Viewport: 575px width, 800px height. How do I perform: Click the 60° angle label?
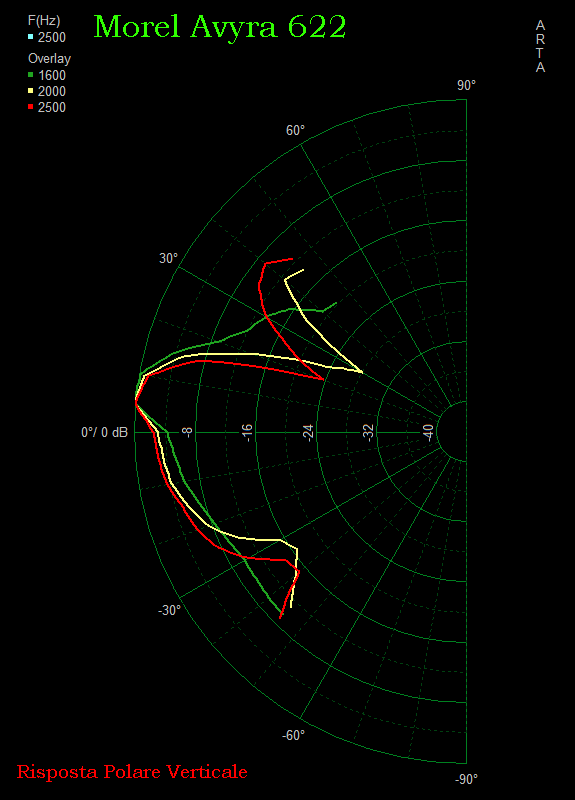coord(295,130)
